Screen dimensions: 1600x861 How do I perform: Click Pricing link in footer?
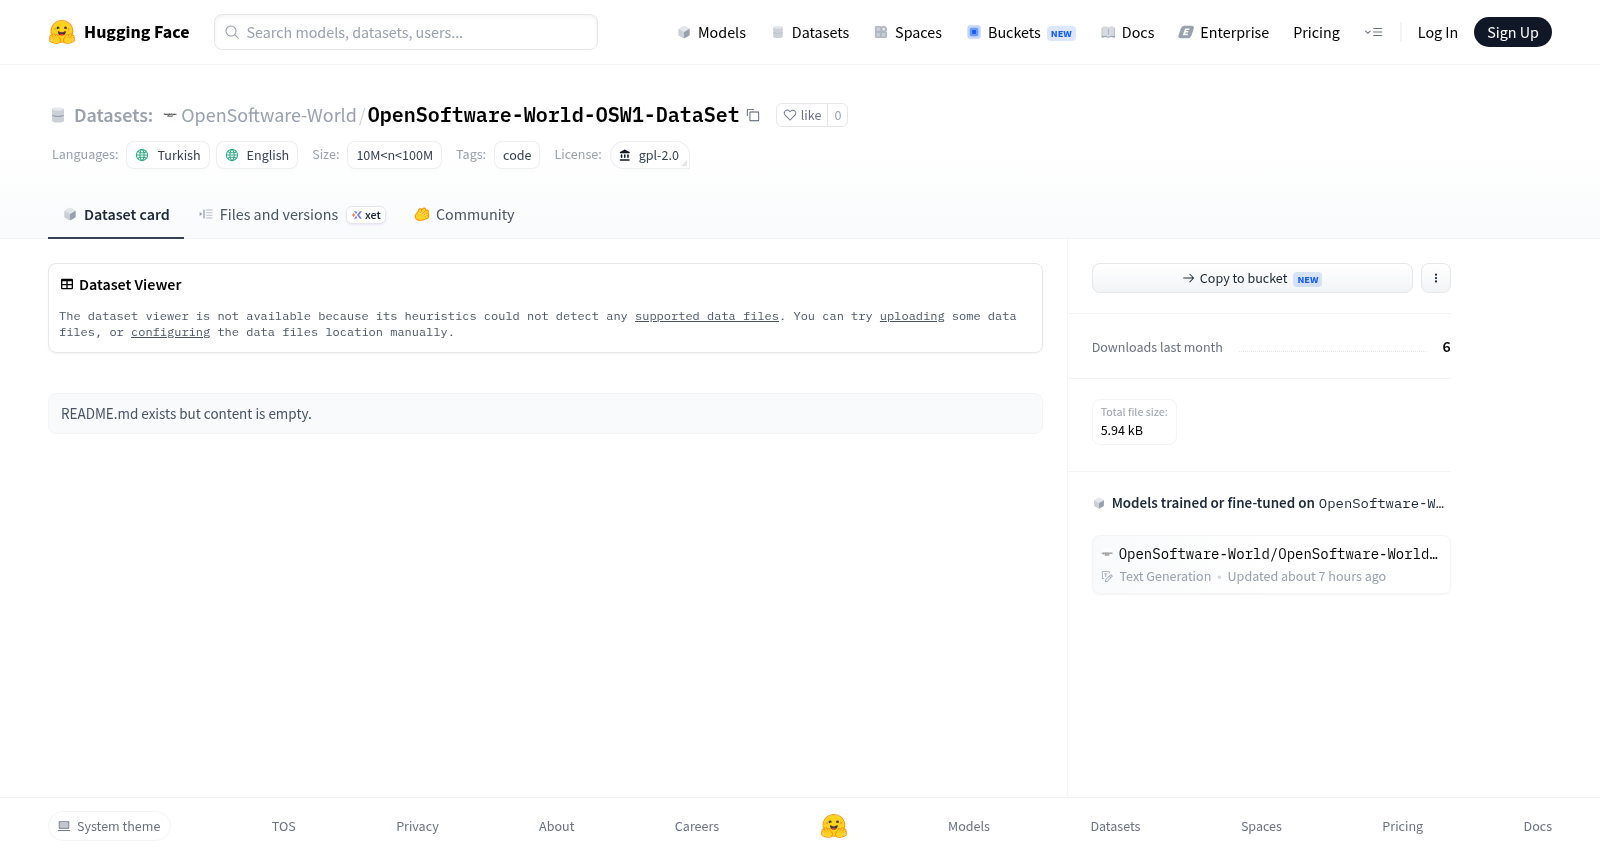click(1402, 826)
